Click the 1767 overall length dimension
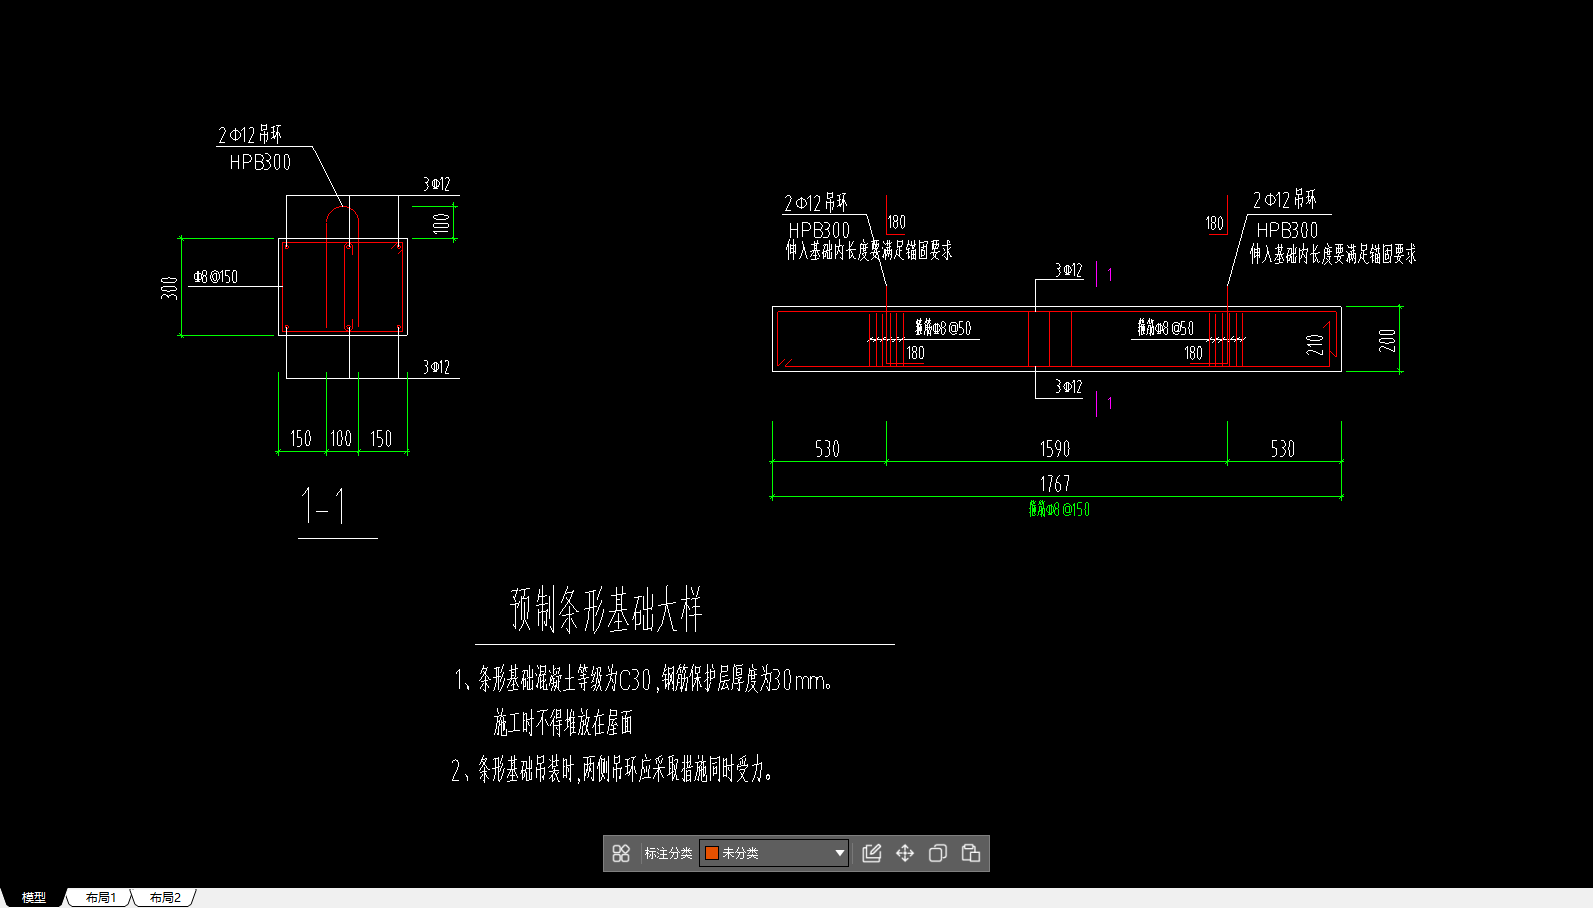The width and height of the screenshot is (1593, 908). pyautogui.click(x=1055, y=484)
